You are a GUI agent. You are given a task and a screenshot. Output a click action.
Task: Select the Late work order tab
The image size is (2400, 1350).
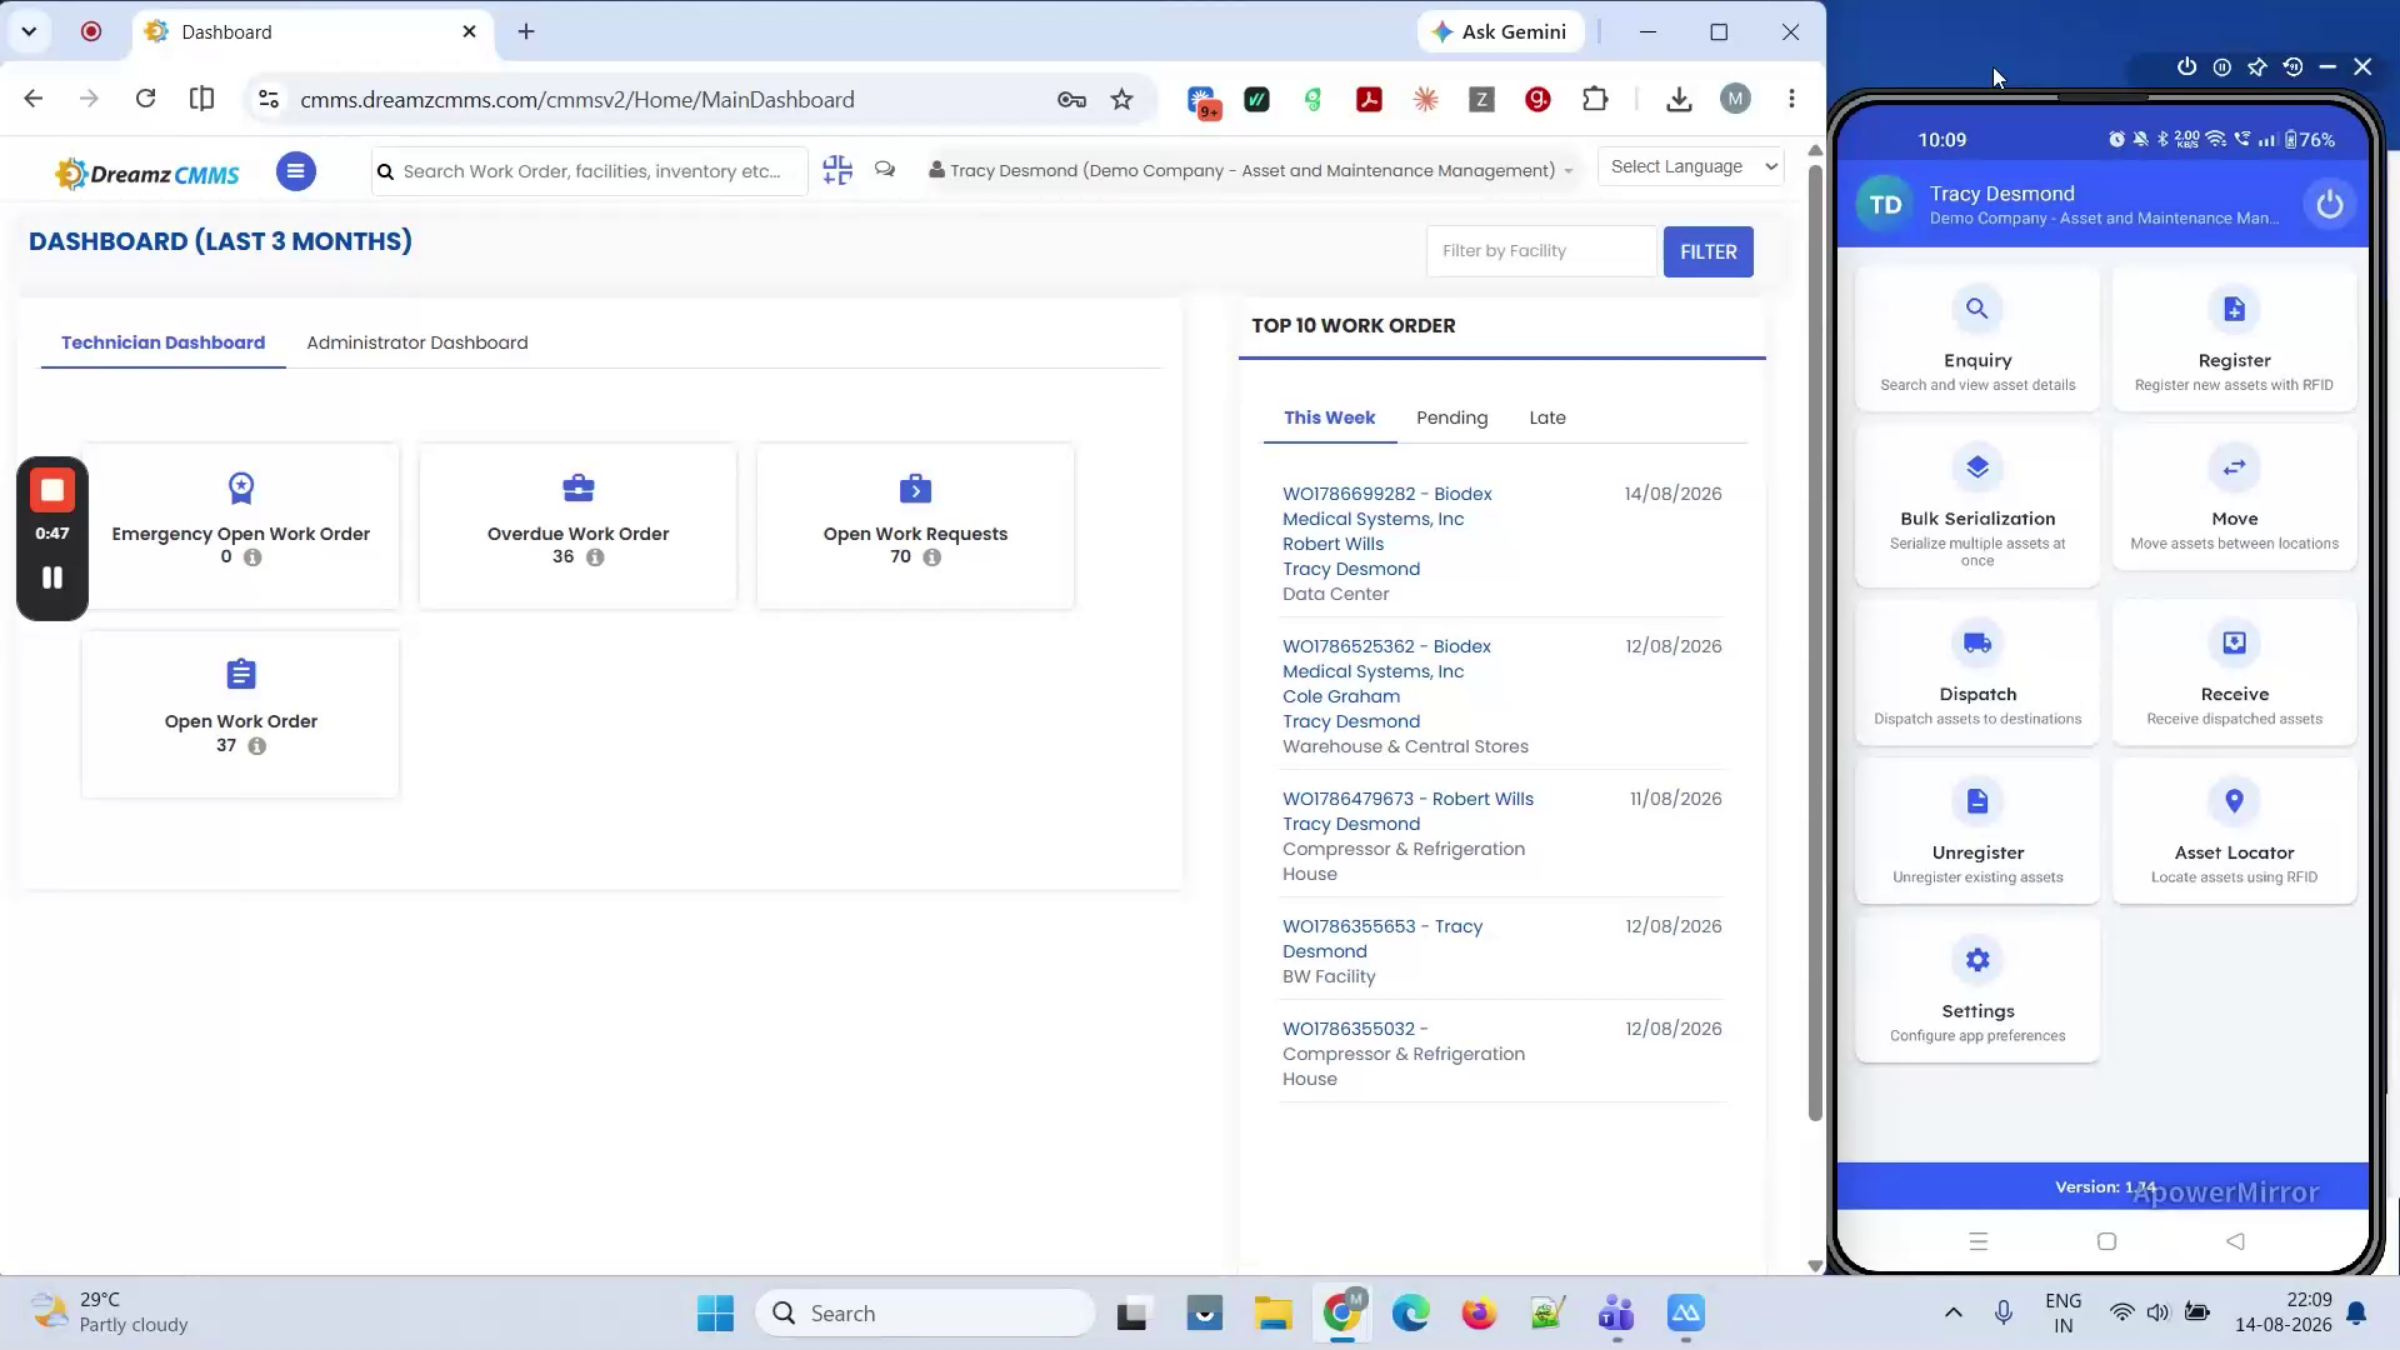[x=1547, y=418]
